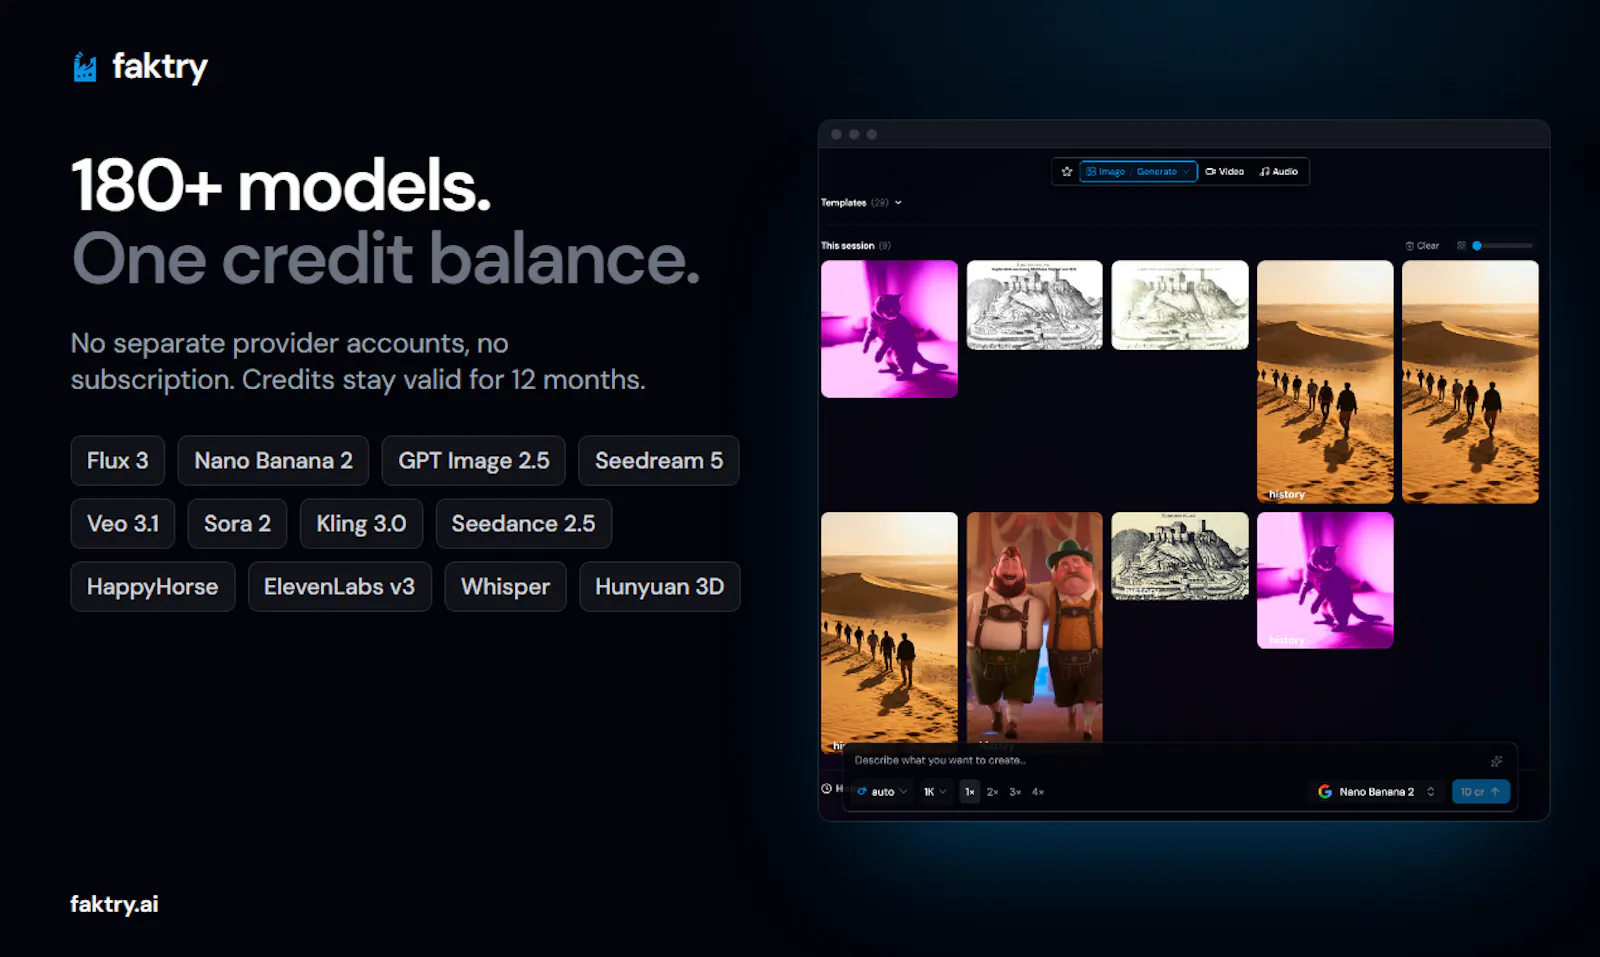
Task: Click the grid size icon beside slider
Action: 1461,246
